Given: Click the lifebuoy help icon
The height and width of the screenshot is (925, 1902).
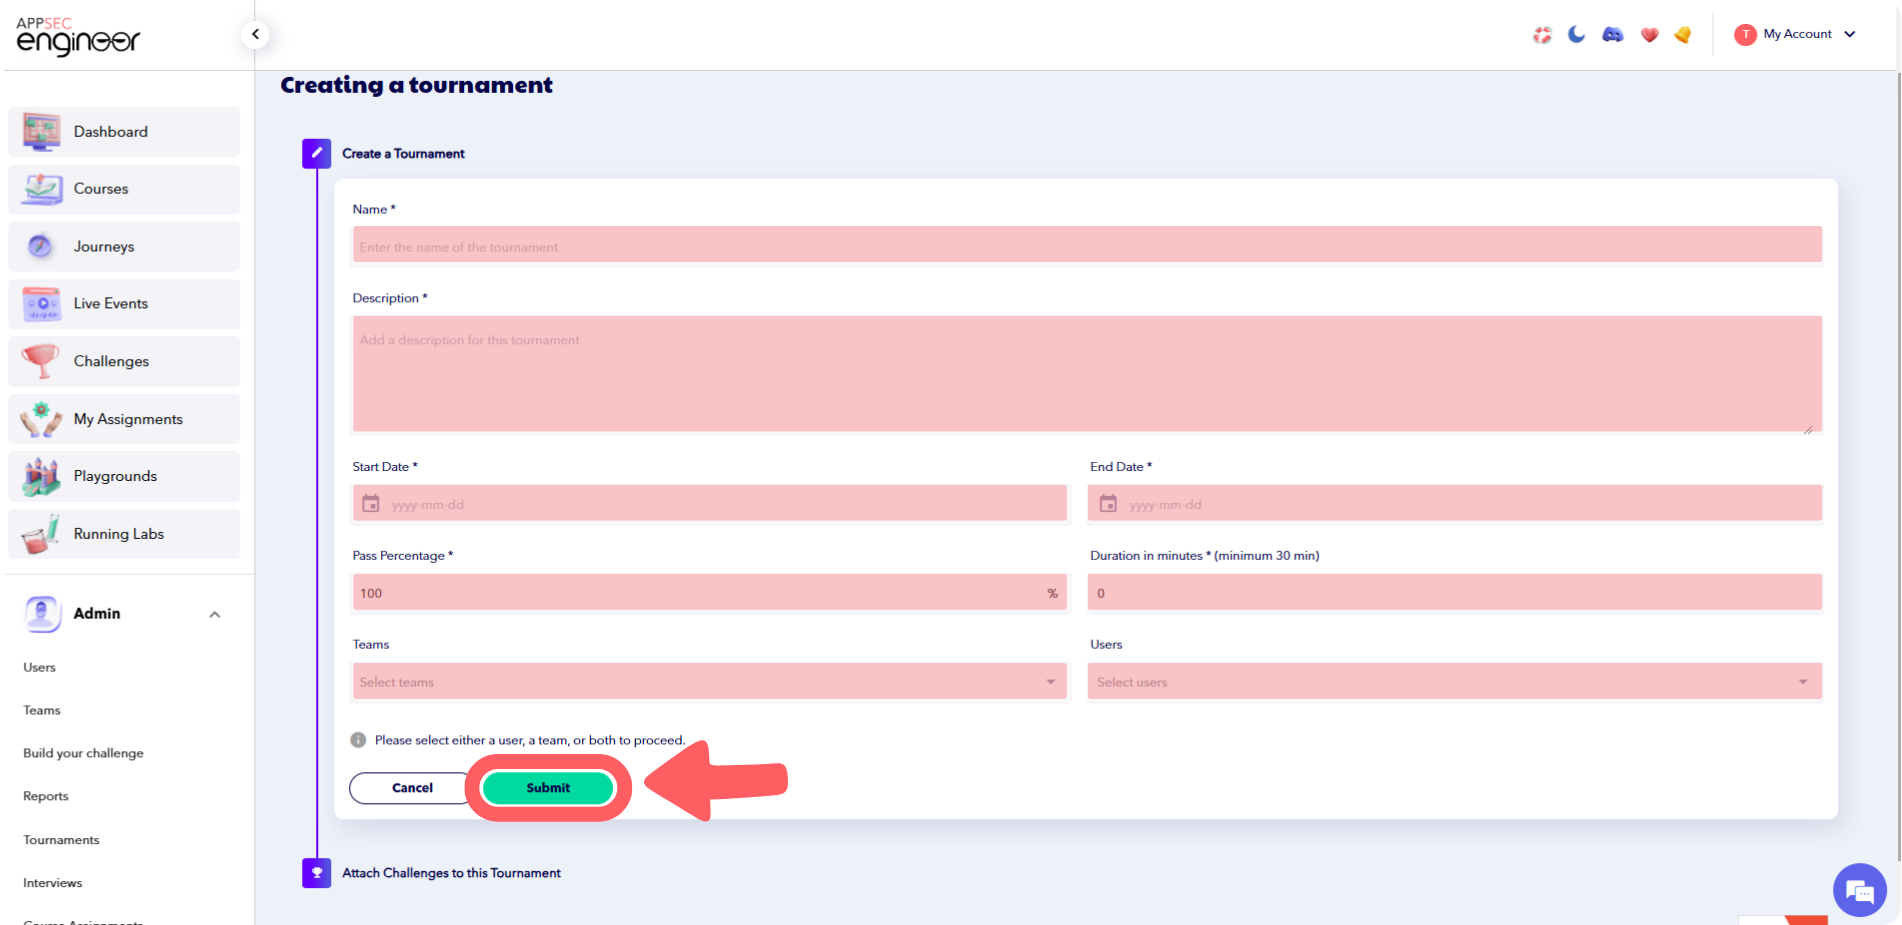Looking at the screenshot, I should pos(1542,35).
